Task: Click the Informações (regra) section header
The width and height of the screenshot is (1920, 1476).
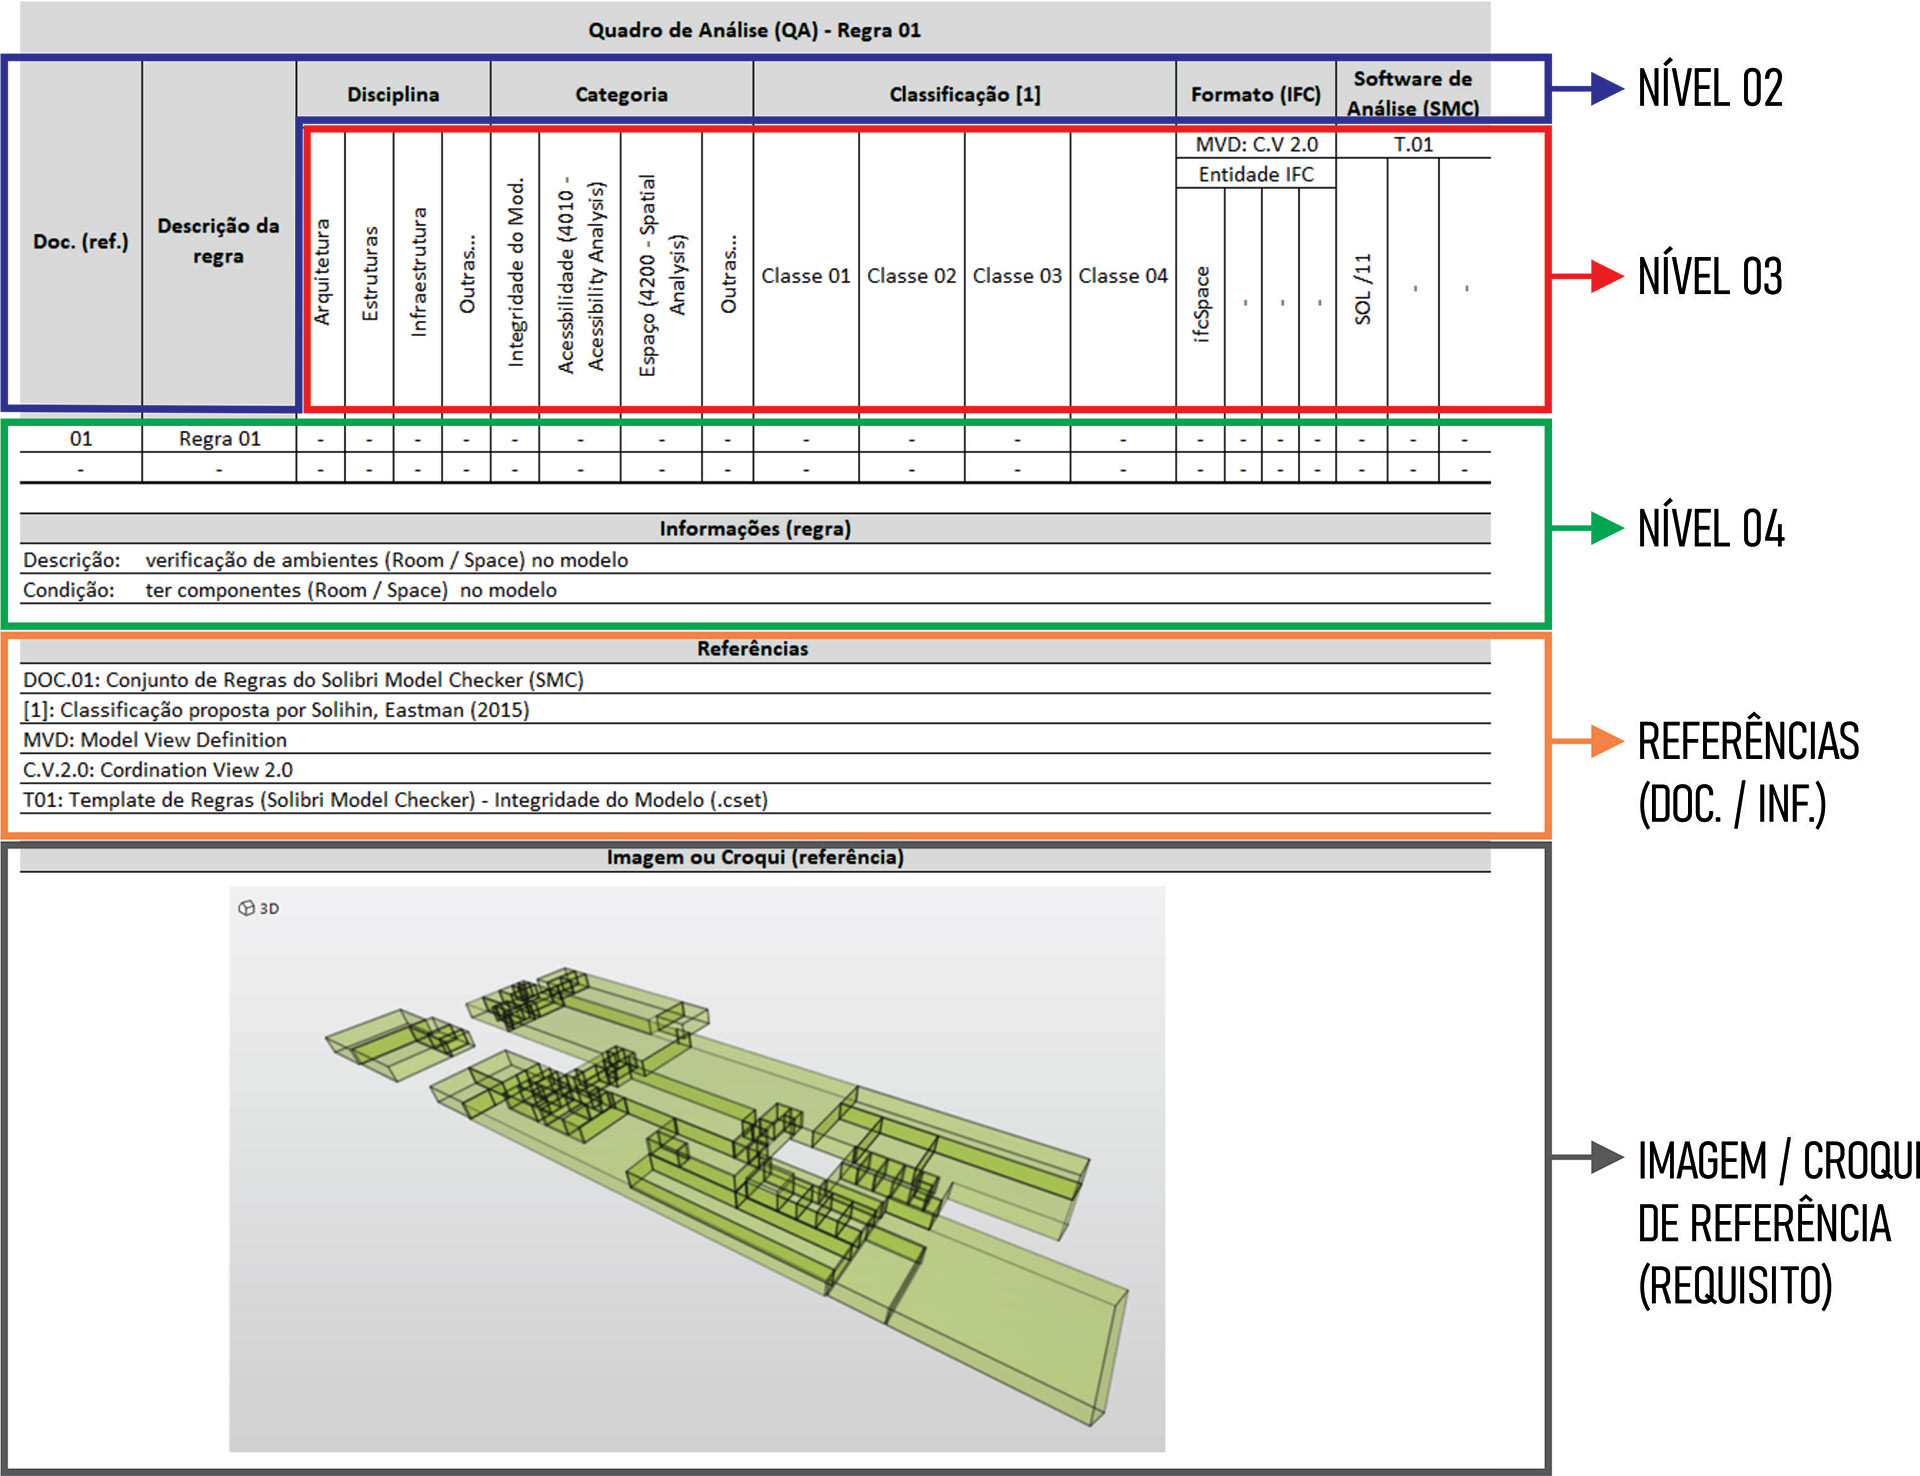Action: coord(755,529)
